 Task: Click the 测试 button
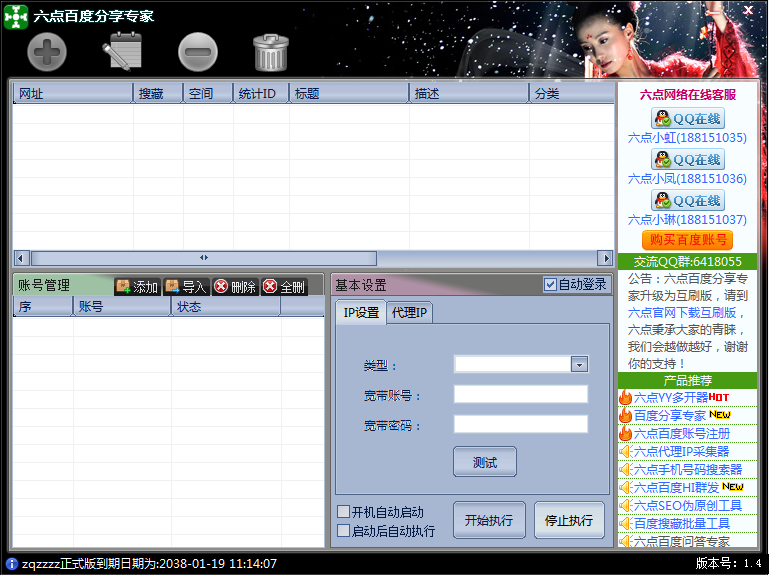(x=485, y=462)
